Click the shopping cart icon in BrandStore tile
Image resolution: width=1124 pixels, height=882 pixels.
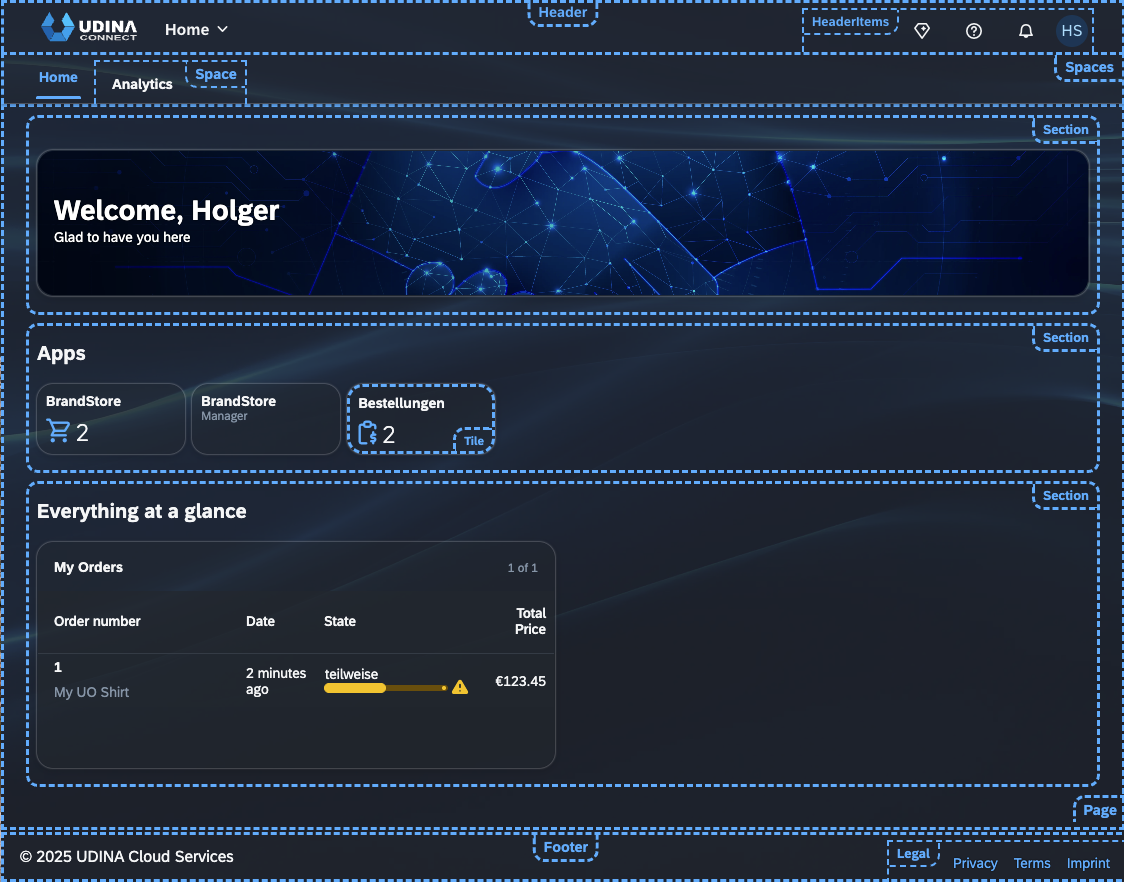tap(58, 432)
